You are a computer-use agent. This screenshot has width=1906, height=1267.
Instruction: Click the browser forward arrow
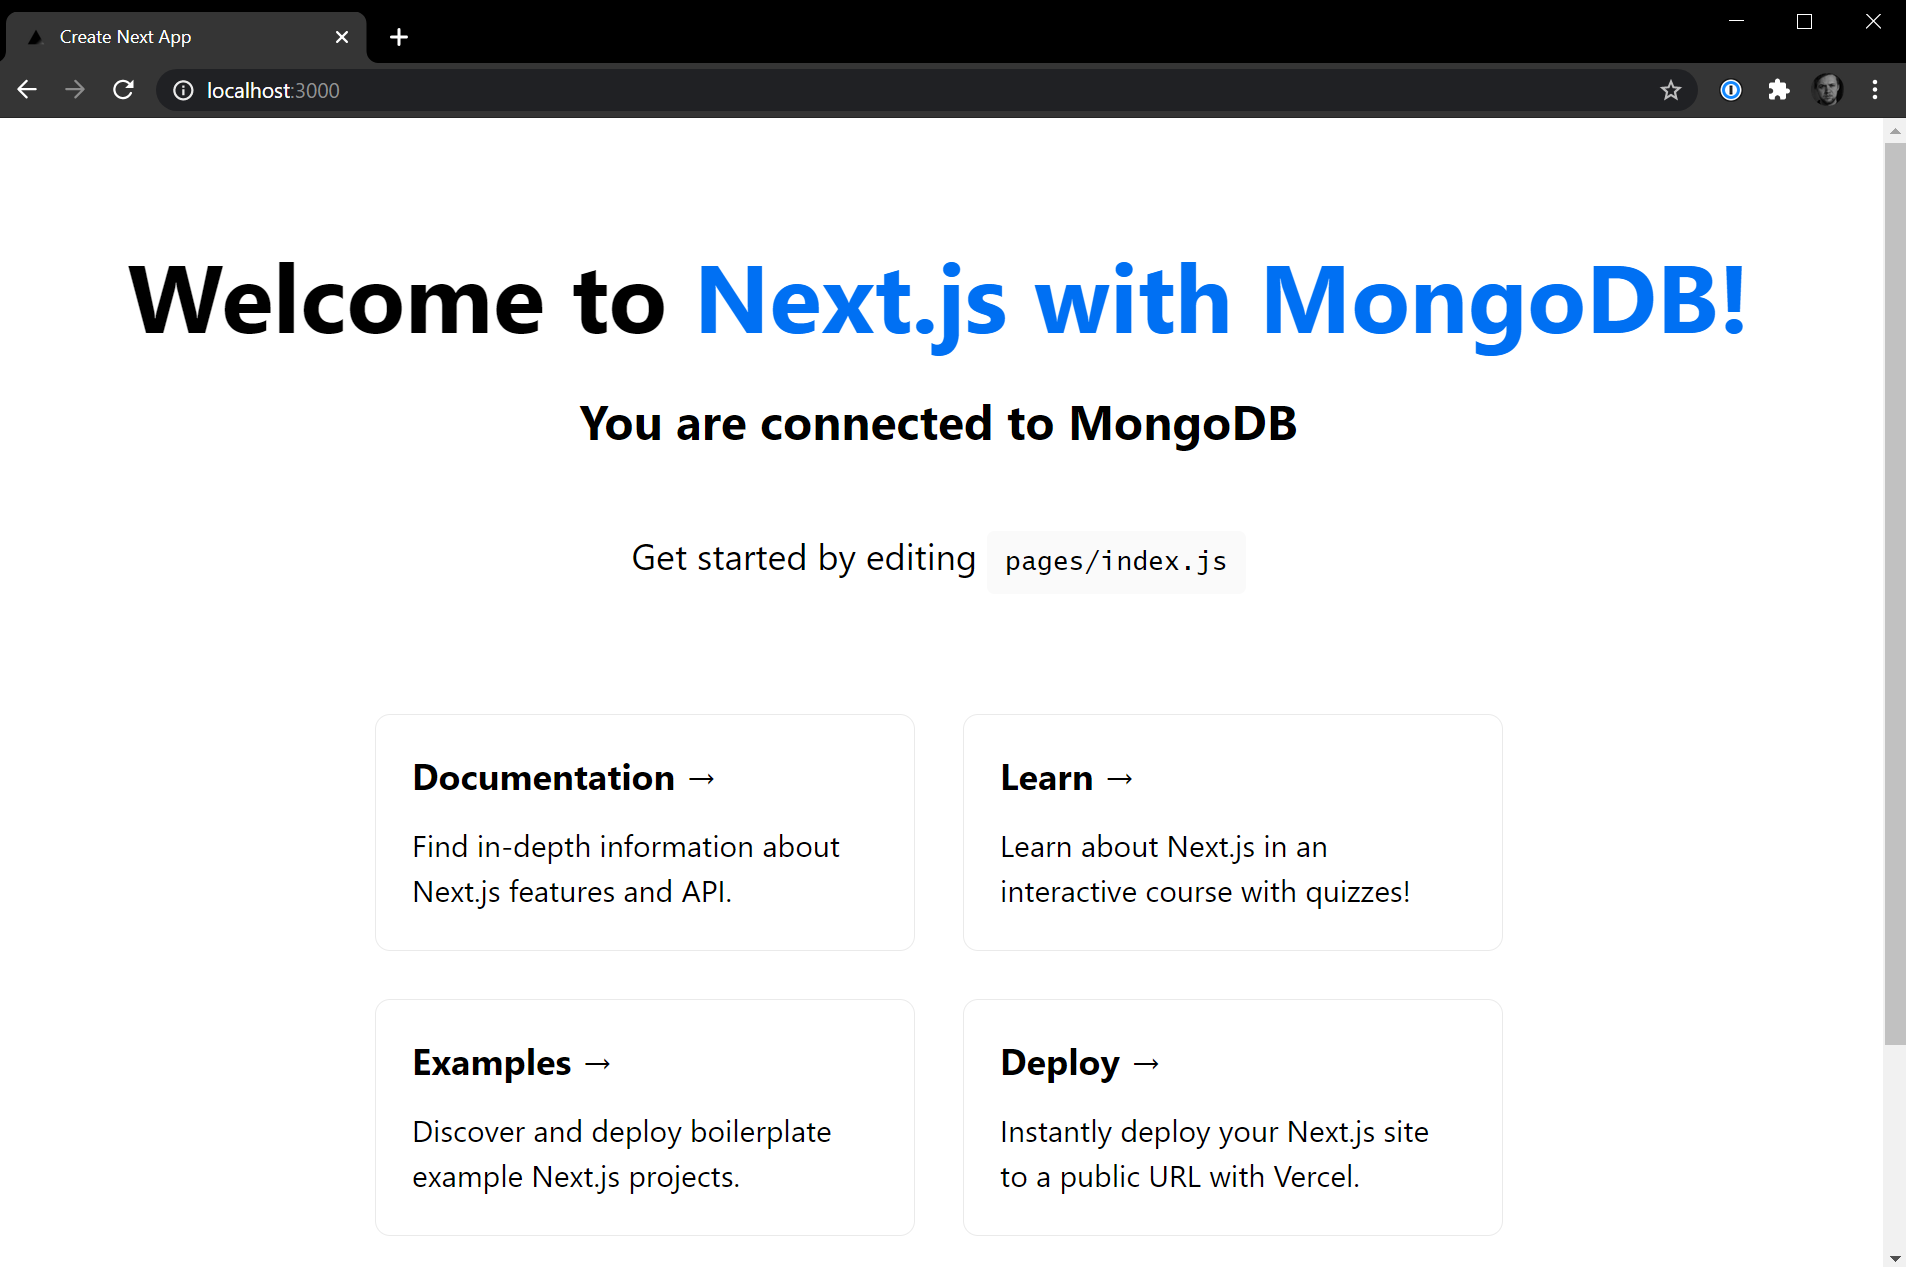[75, 90]
